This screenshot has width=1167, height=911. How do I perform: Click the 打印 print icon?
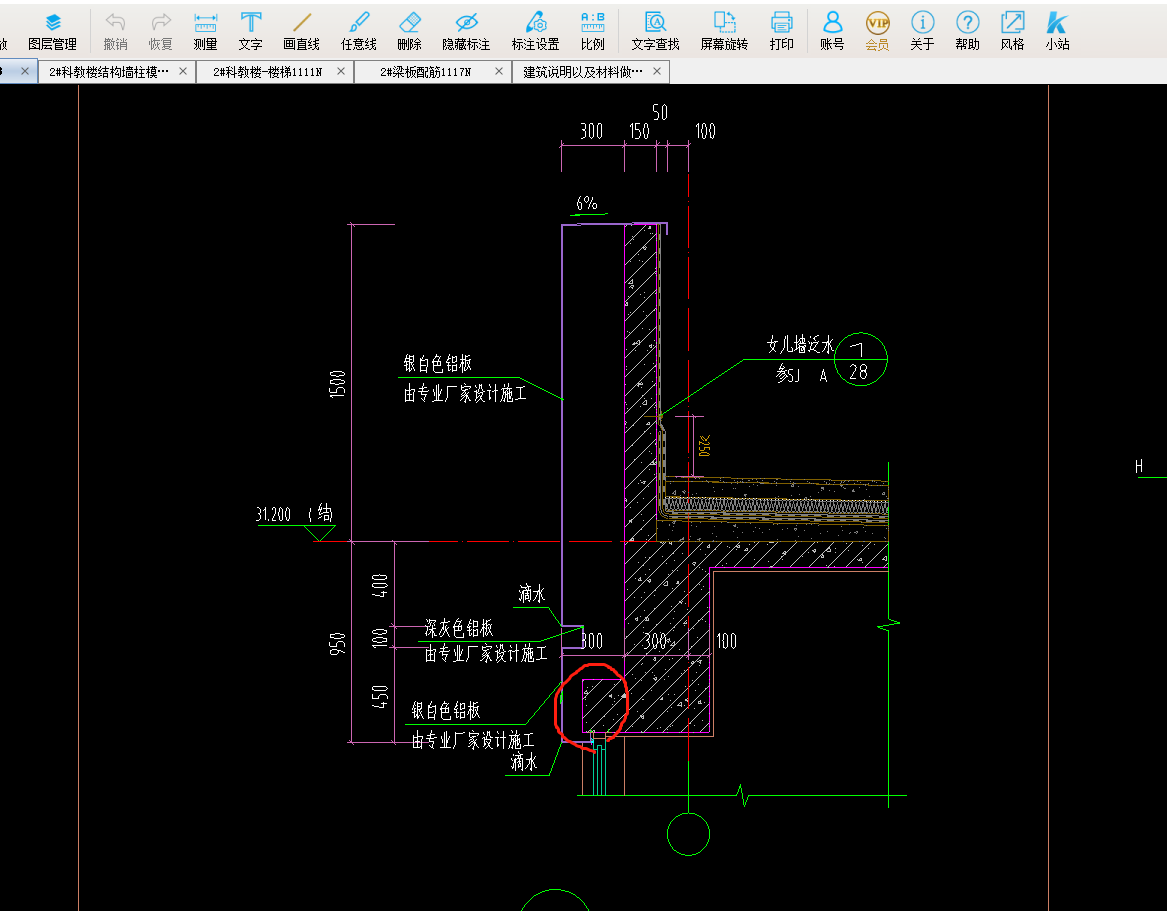pyautogui.click(x=781, y=31)
